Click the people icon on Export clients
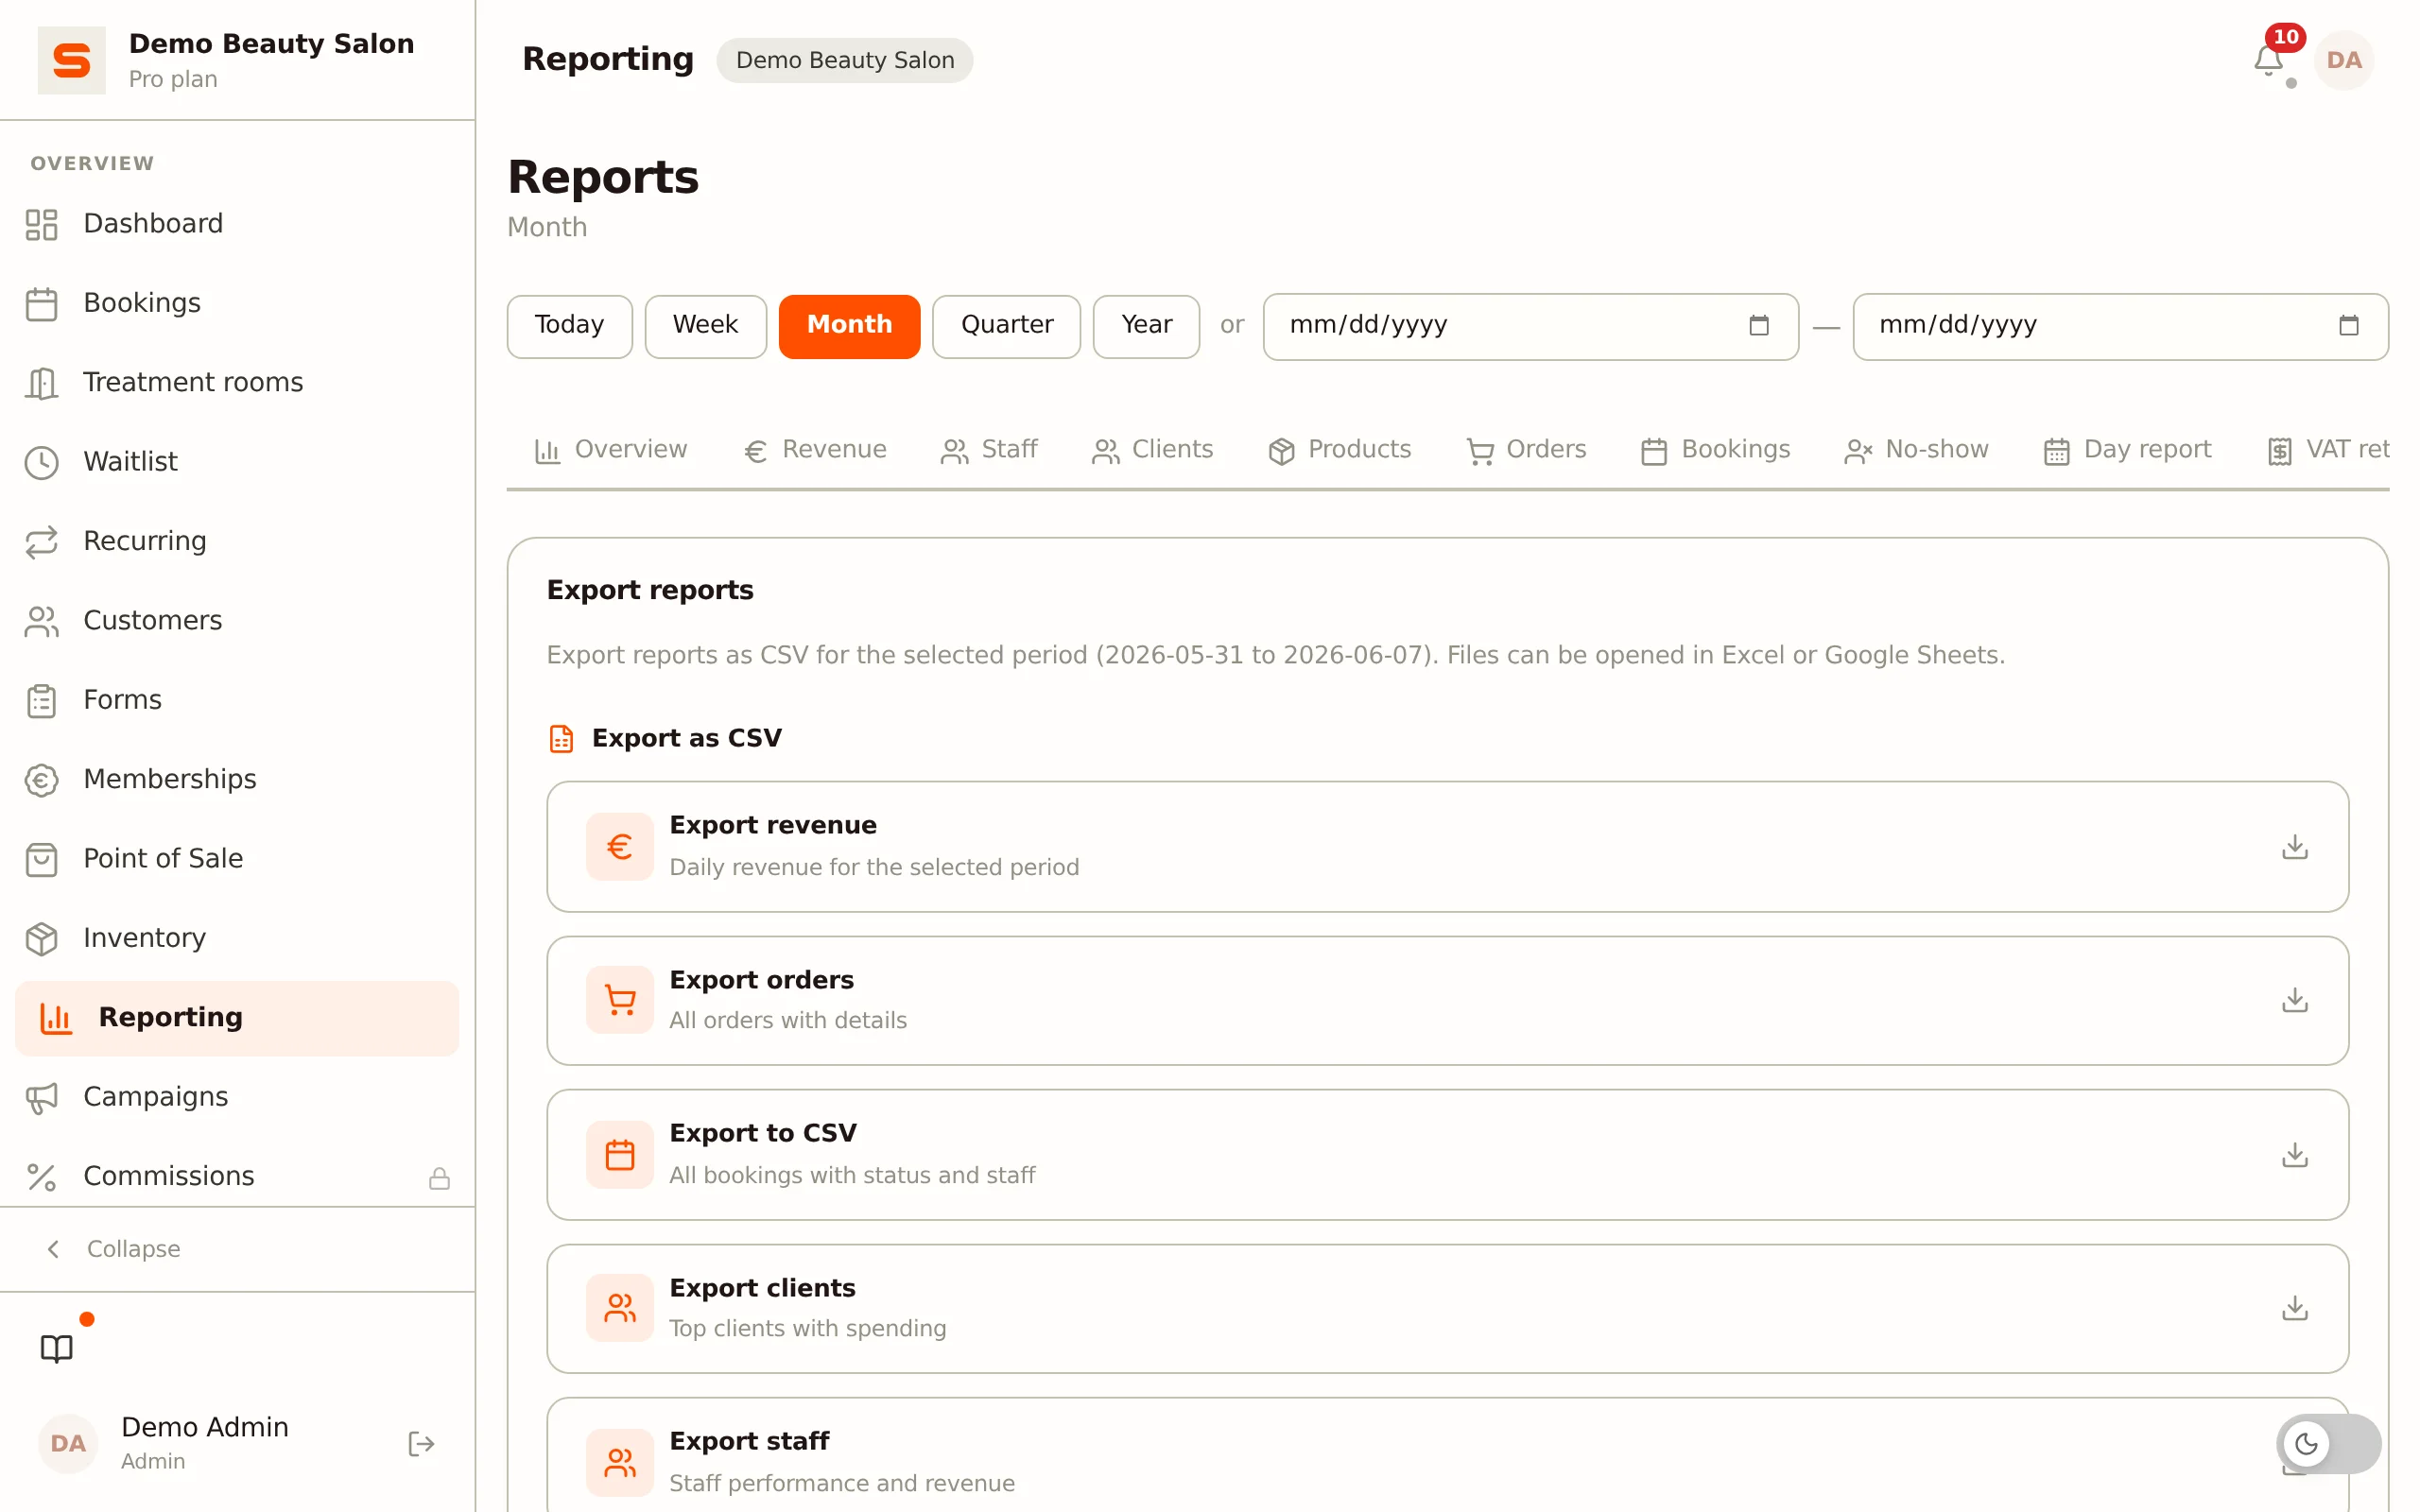The width and height of the screenshot is (2420, 1512). coord(619,1308)
